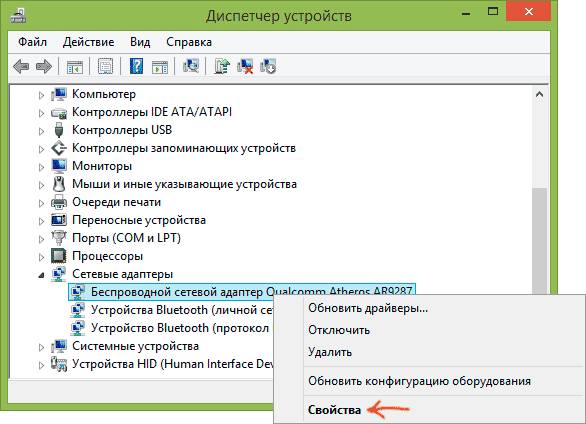Expand the Системные устройства node
This screenshot has height=424, width=586.
click(x=41, y=347)
